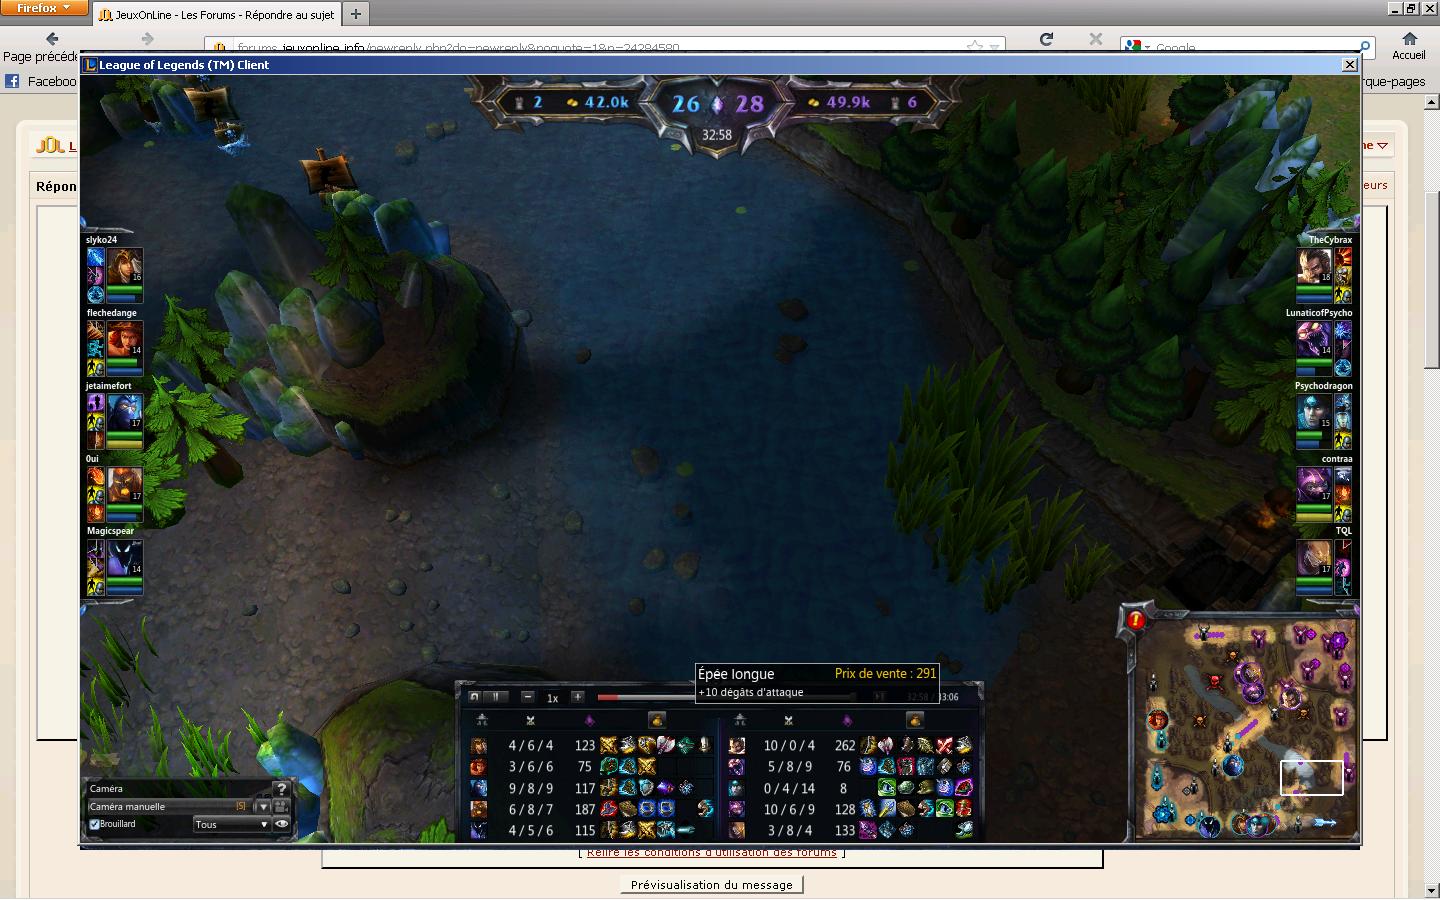This screenshot has height=900, width=1440.
Task: Click purple team crossed swords column icon
Action: pyautogui.click(x=789, y=720)
